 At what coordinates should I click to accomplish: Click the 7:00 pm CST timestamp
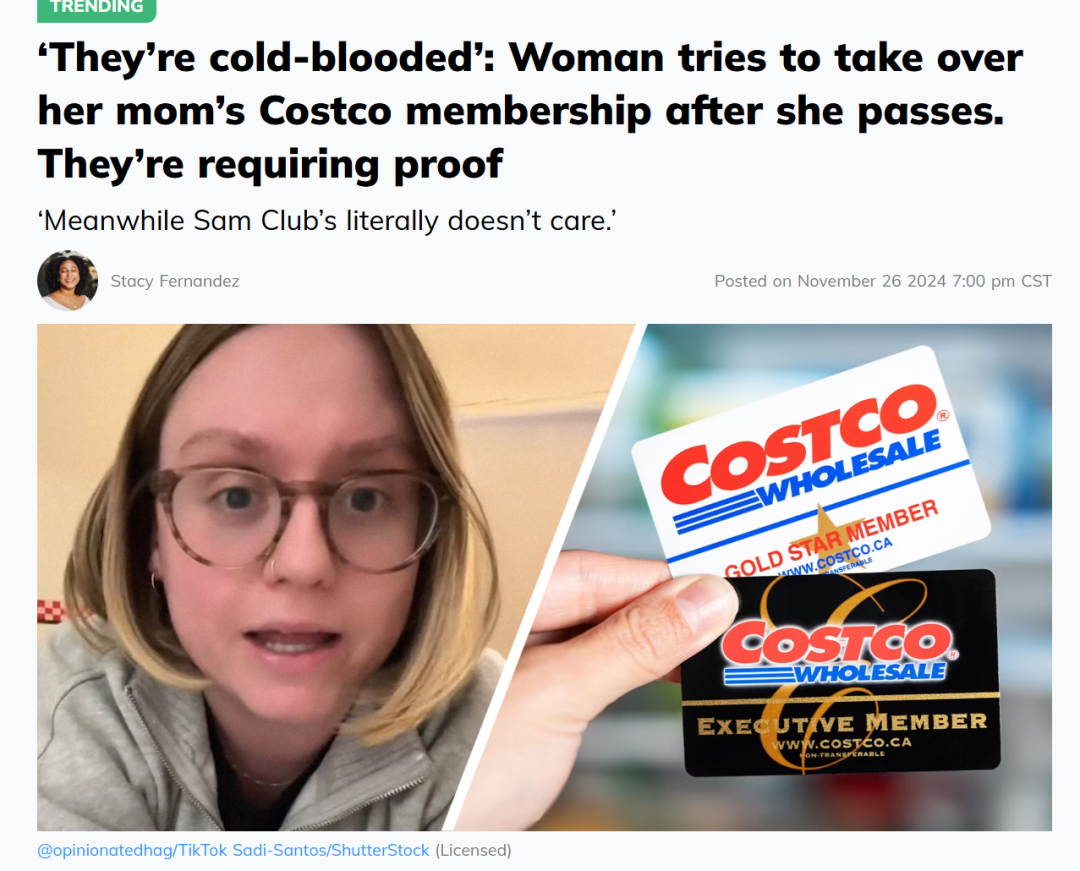(1002, 281)
